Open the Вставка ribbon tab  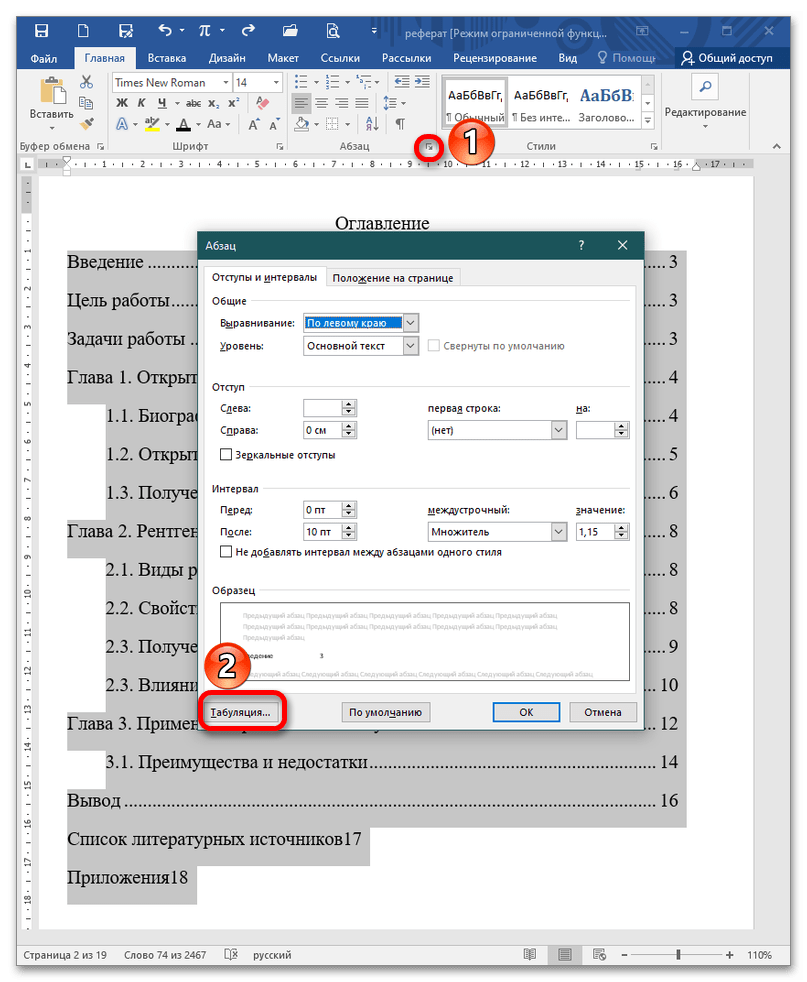tap(166, 58)
